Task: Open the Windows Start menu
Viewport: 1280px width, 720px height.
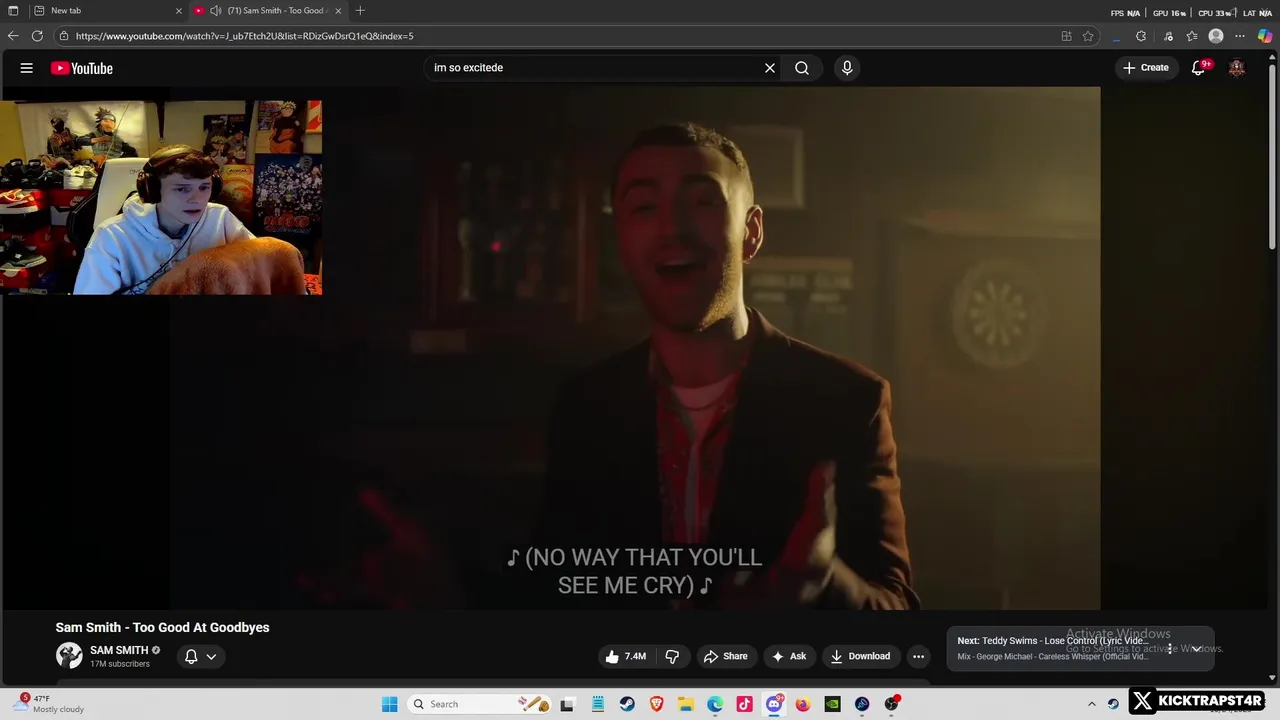Action: click(390, 704)
